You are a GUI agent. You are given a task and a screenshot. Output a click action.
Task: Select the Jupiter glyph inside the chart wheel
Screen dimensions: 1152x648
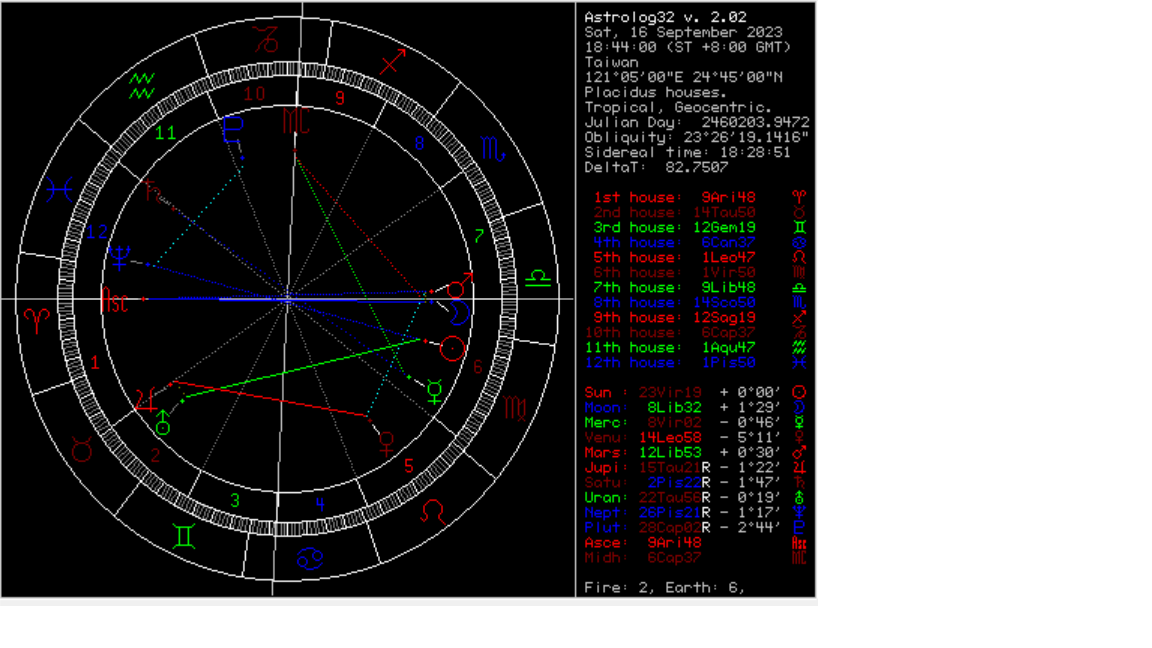[146, 402]
